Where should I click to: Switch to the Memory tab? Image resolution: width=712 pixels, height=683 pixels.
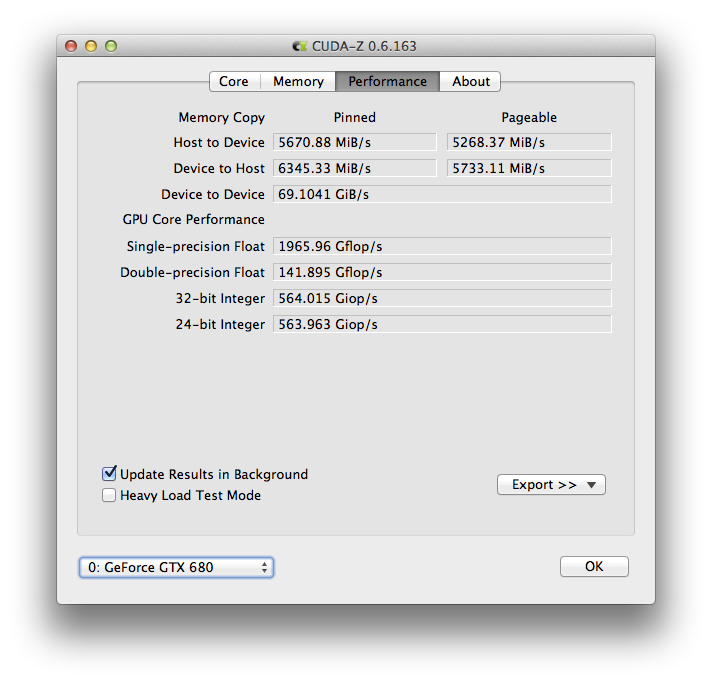point(298,81)
